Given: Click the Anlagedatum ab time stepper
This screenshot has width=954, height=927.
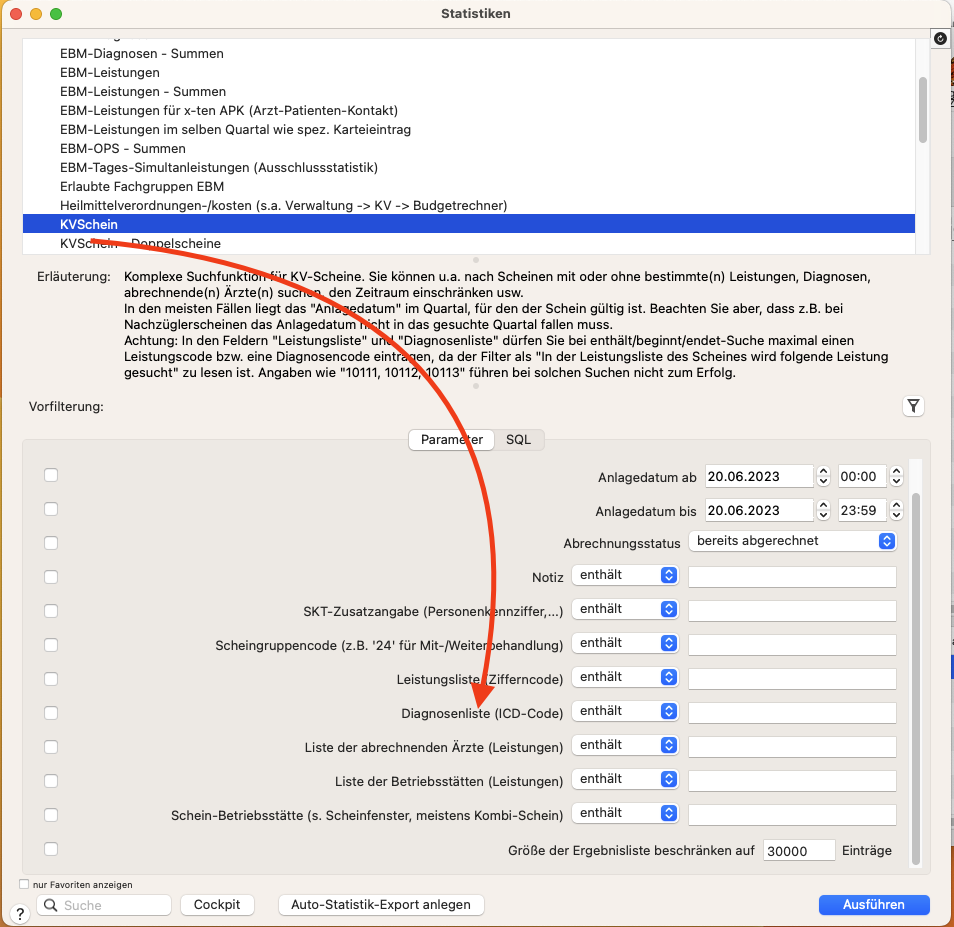Looking at the screenshot, I should point(896,476).
